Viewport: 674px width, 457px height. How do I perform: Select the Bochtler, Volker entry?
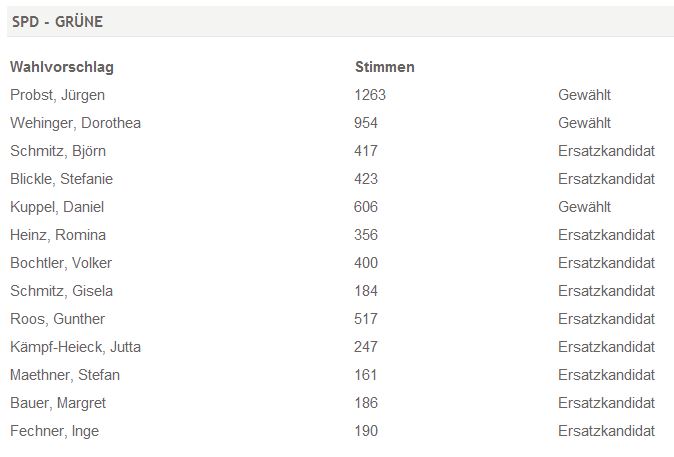click(61, 263)
